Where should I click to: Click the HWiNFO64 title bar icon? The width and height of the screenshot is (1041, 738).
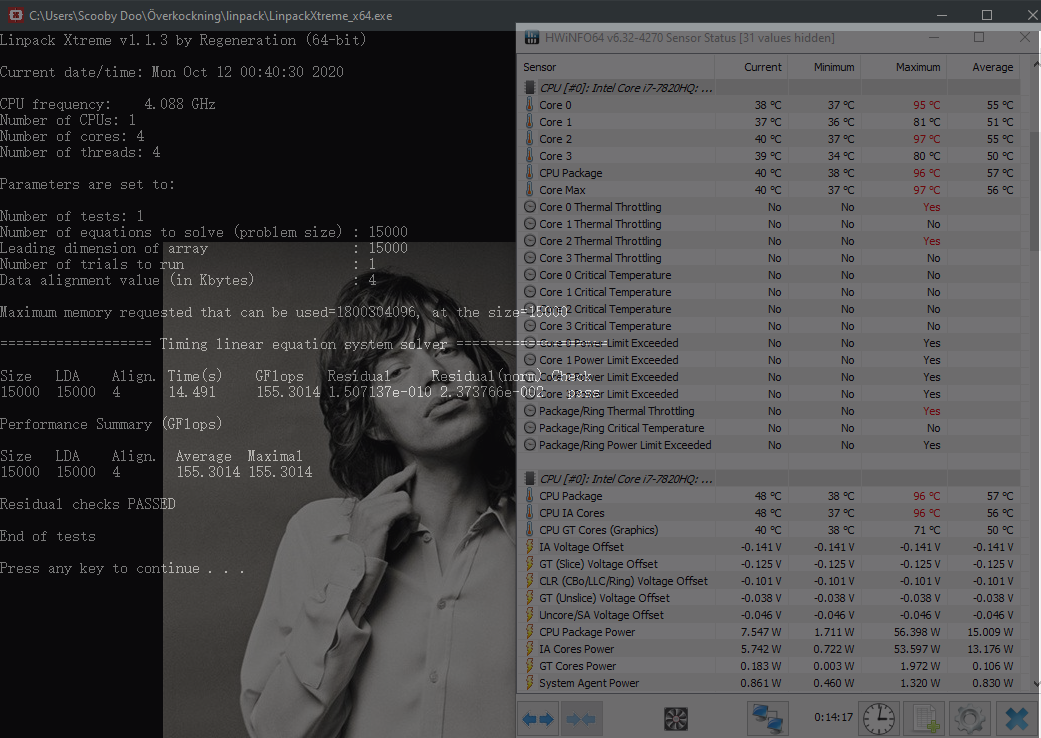(532, 38)
